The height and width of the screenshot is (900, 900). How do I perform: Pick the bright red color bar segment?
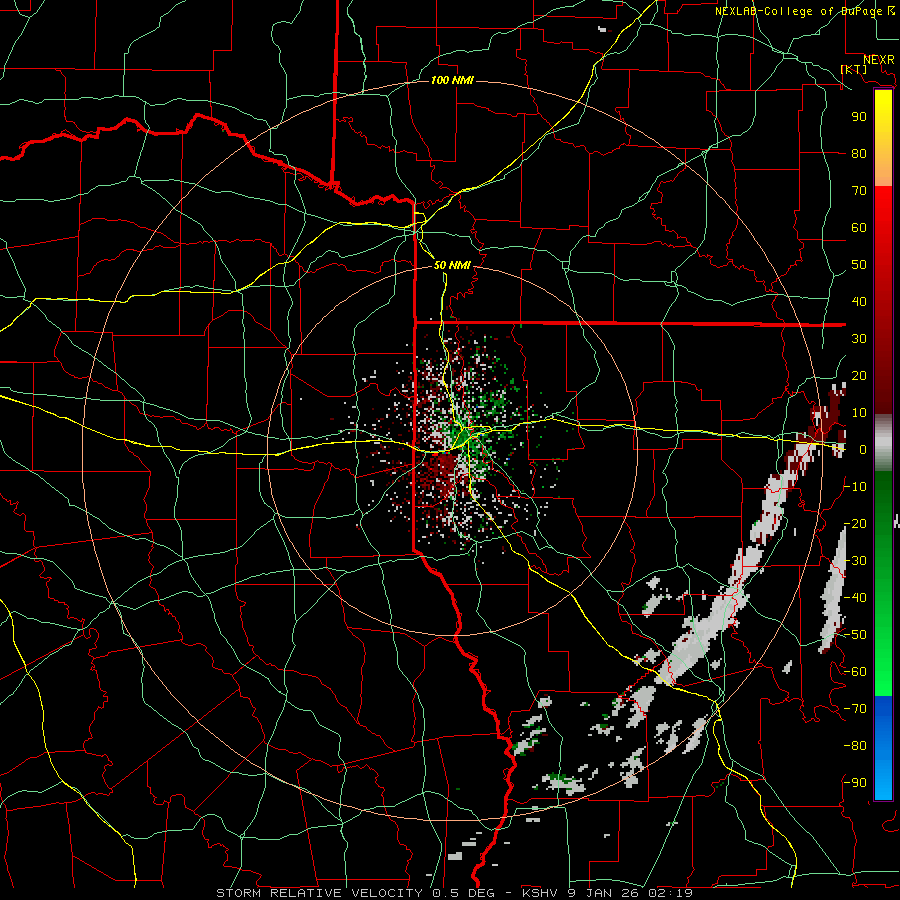pyautogui.click(x=883, y=212)
